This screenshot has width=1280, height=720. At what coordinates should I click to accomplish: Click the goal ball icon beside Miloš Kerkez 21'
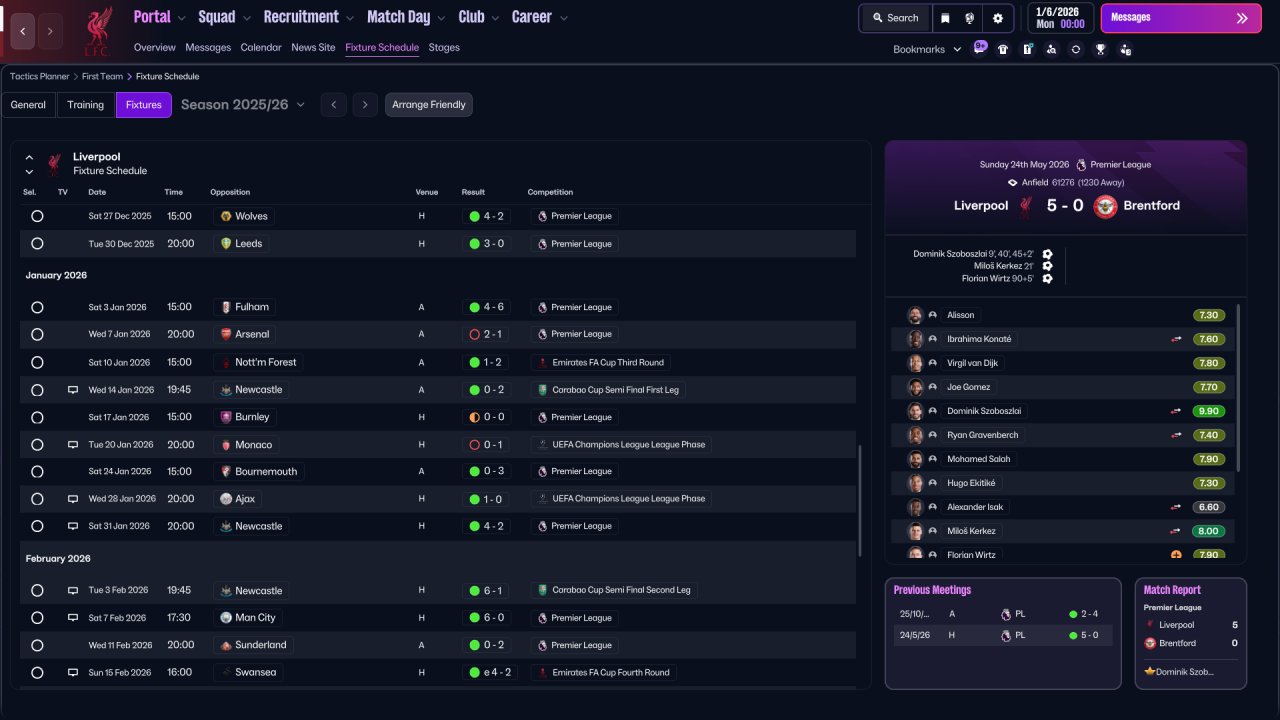(x=1047, y=266)
